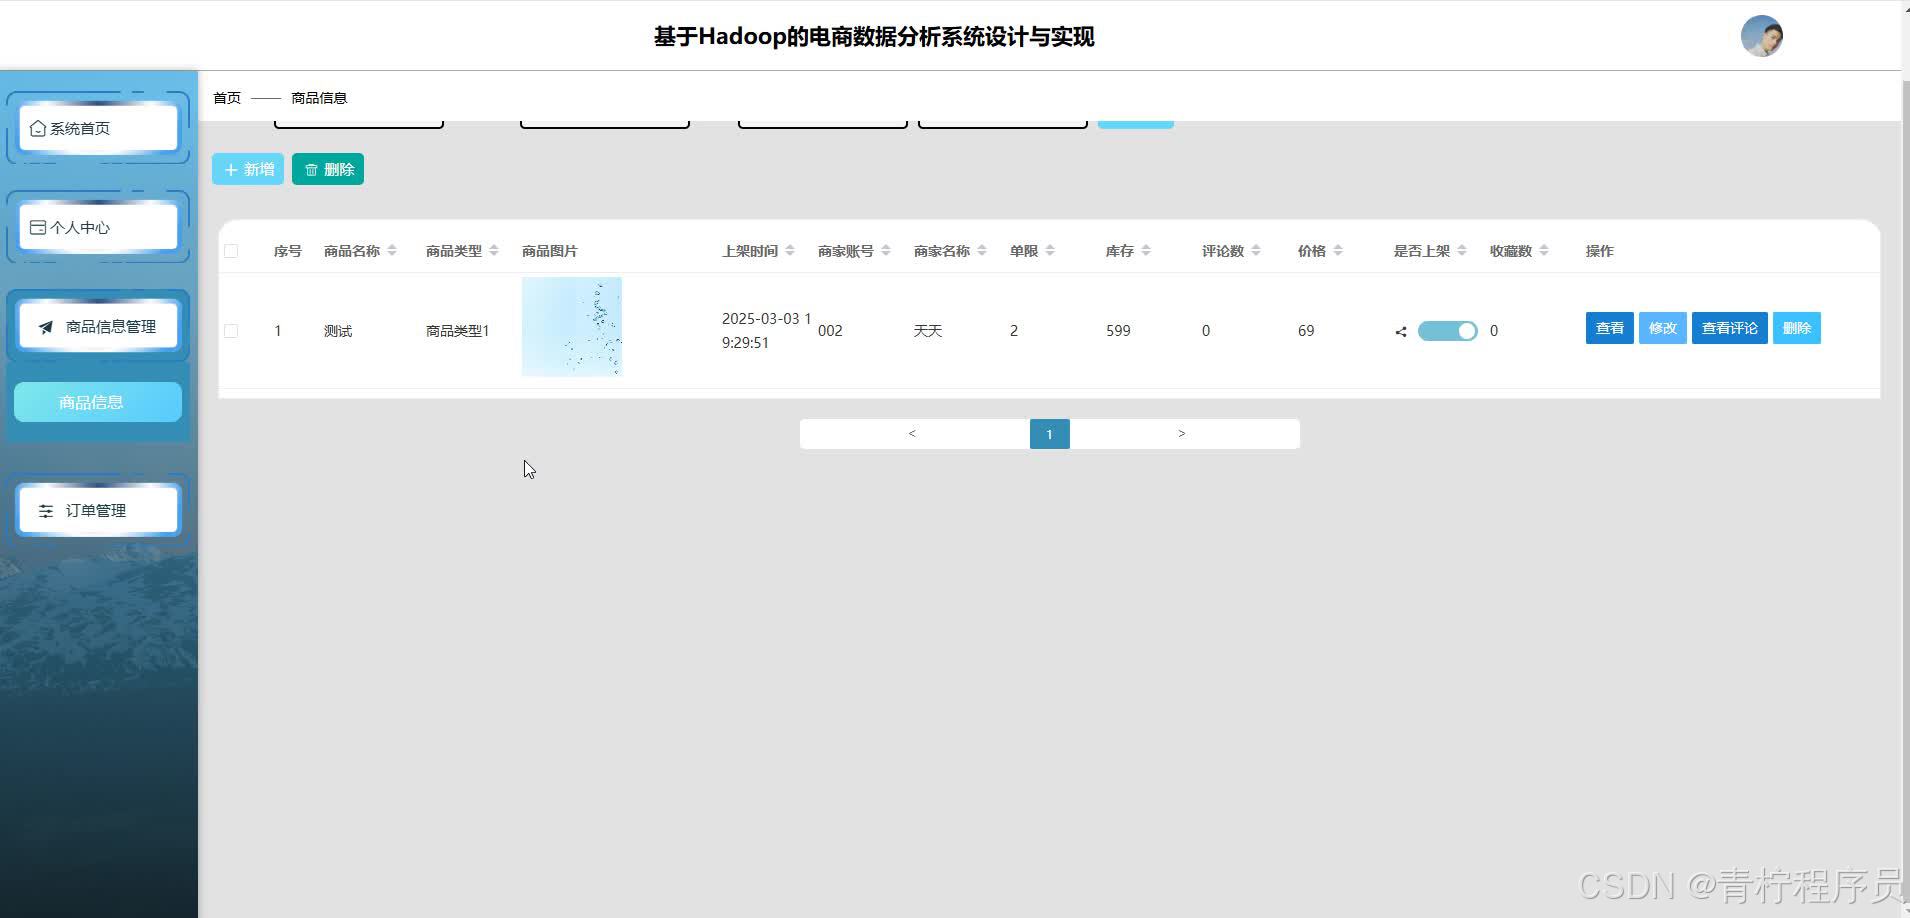This screenshot has width=1910, height=918.
Task: Check the select-all checkbox in table header
Action: (231, 250)
